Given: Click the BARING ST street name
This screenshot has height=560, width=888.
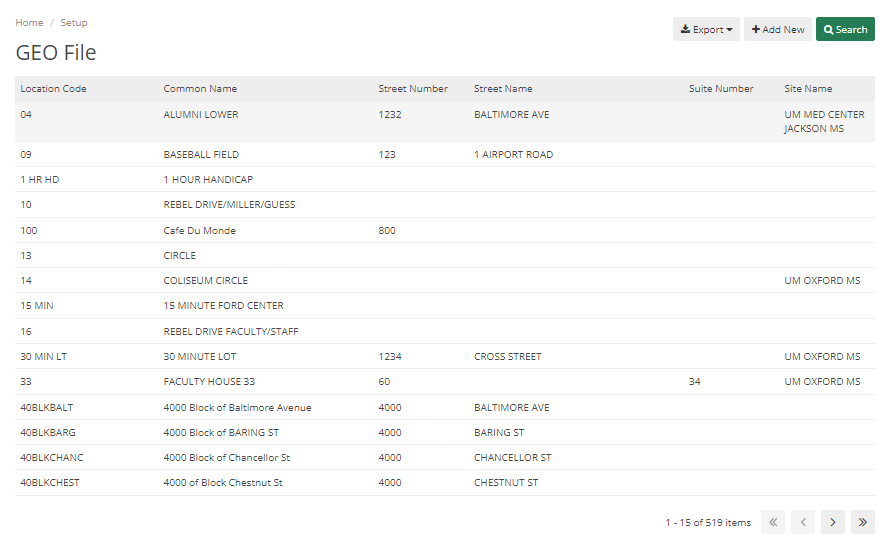Looking at the screenshot, I should pyautogui.click(x=499, y=433).
